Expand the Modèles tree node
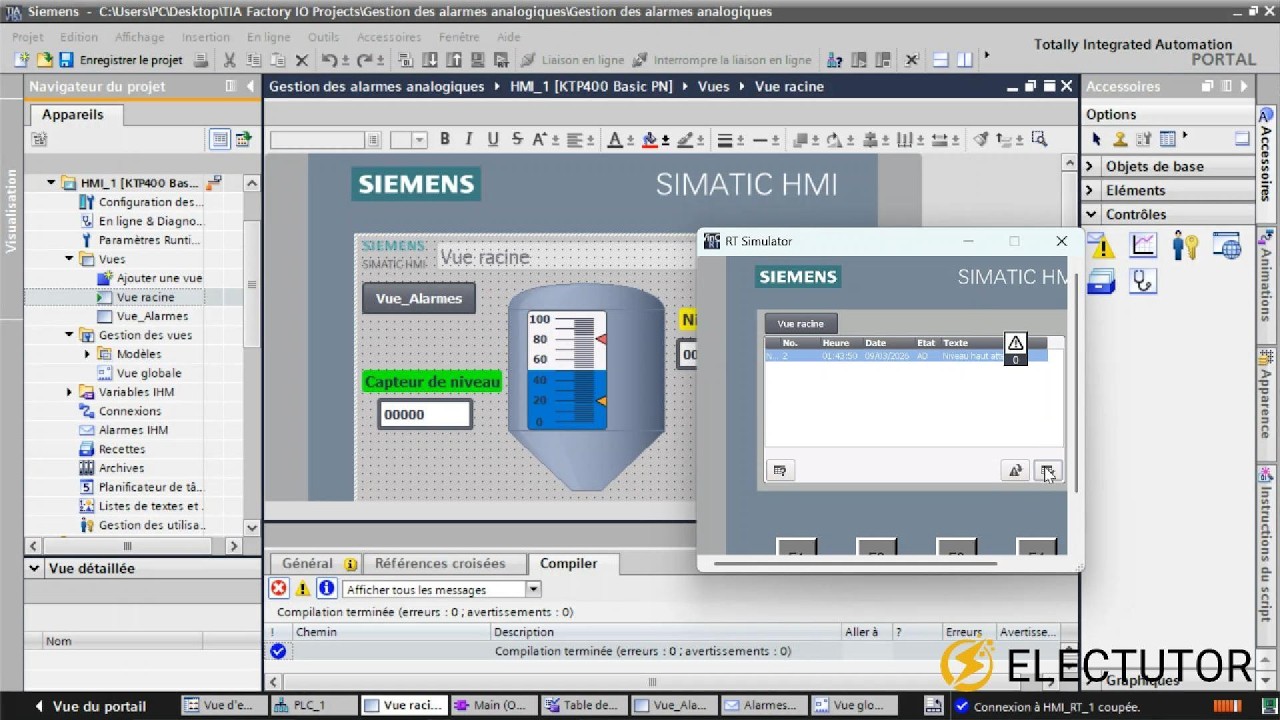Screen dimensions: 1280x720 [x=87, y=354]
